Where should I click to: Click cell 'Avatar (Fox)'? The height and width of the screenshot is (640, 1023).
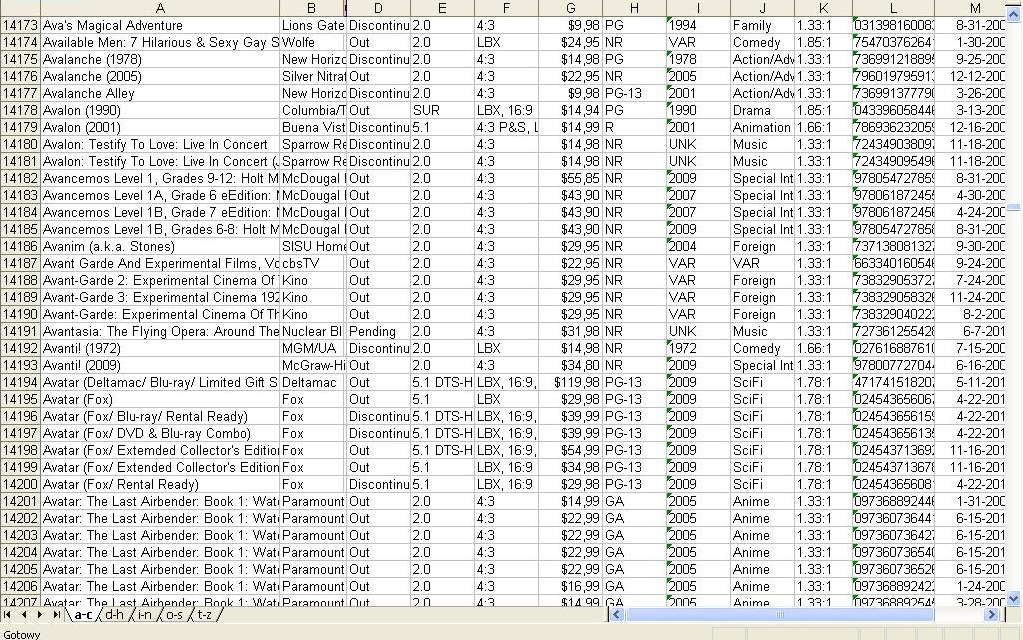tap(160, 399)
